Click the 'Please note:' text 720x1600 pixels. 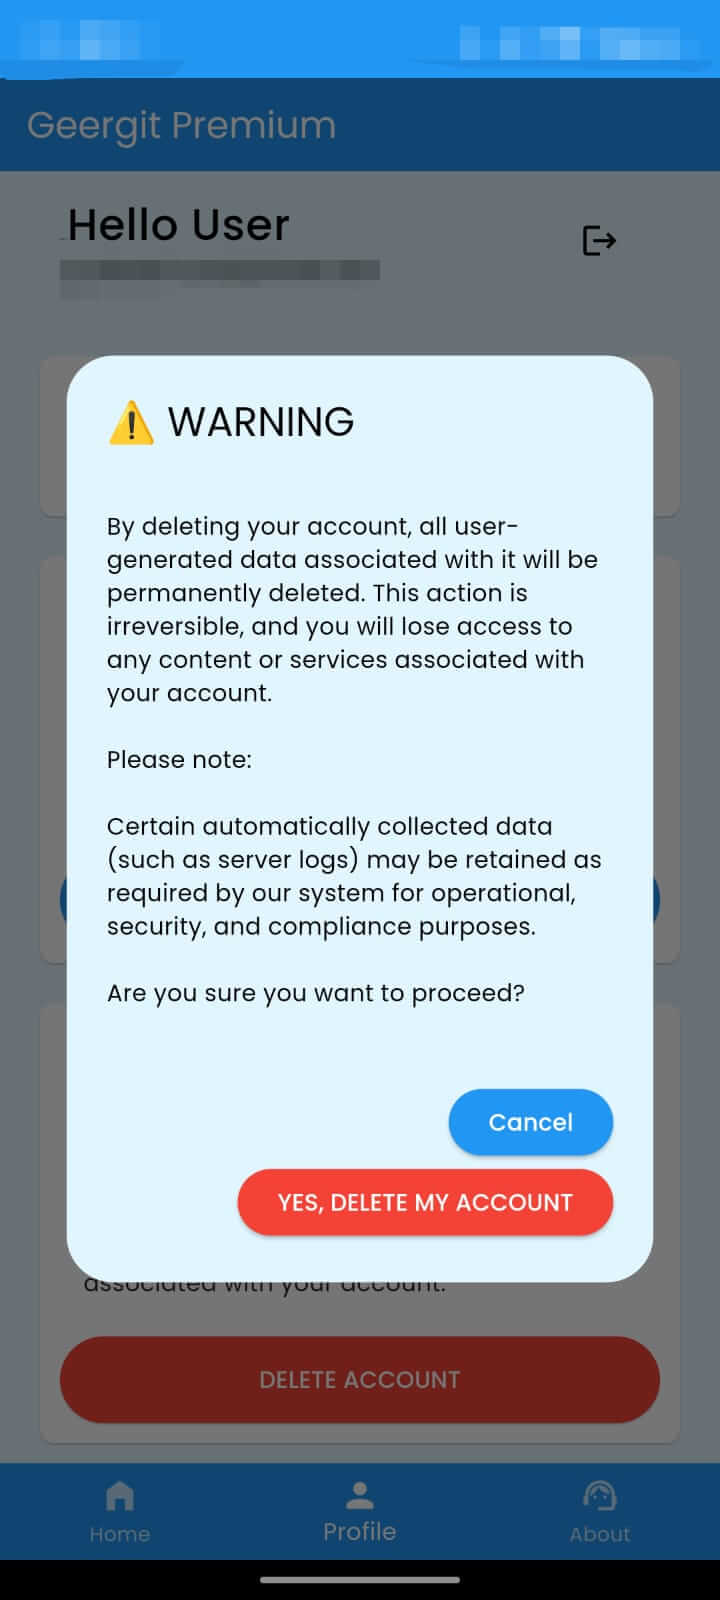179,760
